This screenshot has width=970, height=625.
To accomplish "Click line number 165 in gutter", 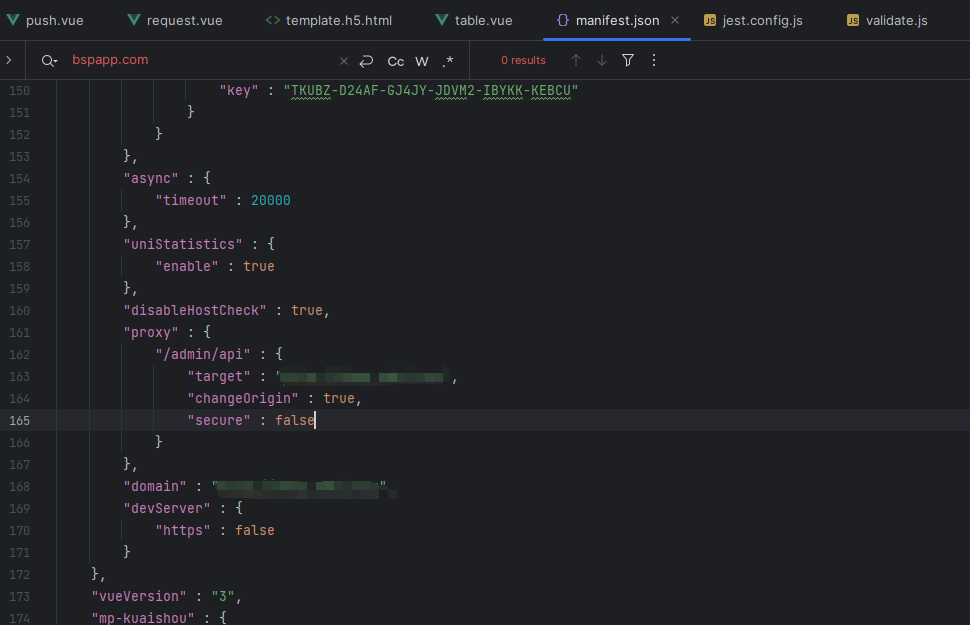I will [x=20, y=420].
